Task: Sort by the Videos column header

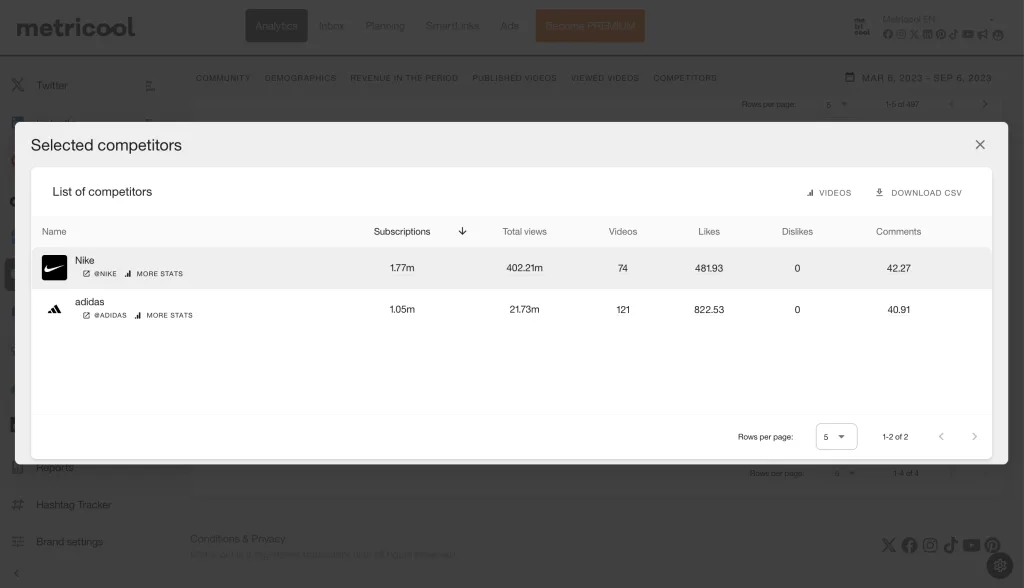Action: pyautogui.click(x=622, y=232)
